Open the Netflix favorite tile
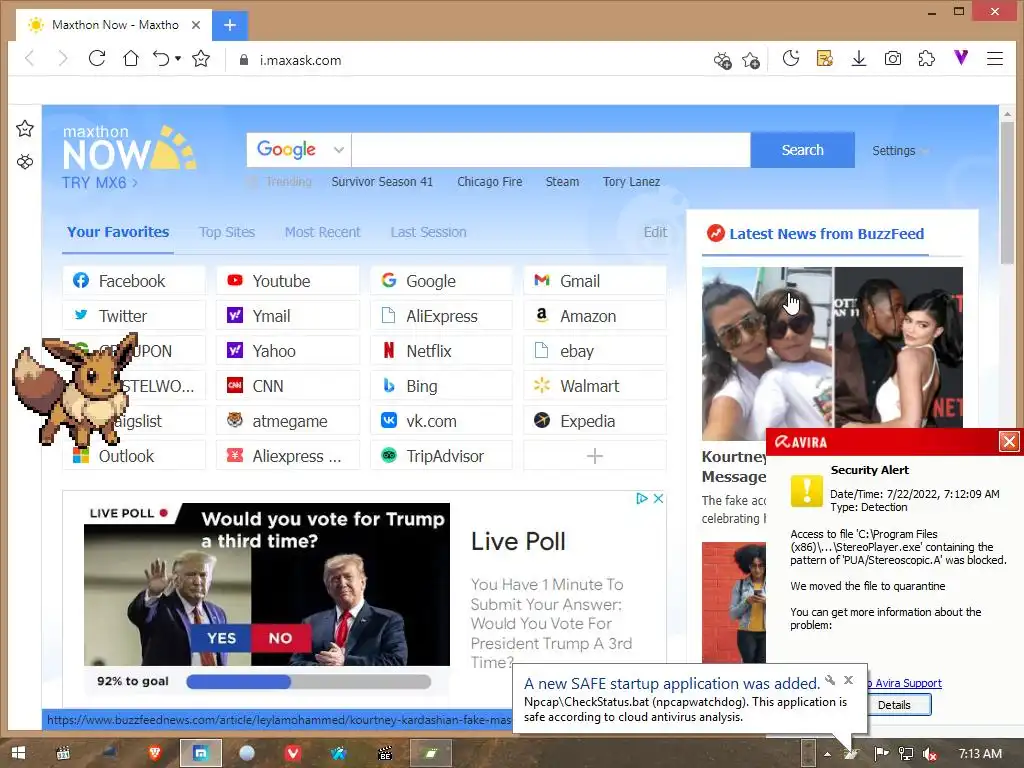 441,351
